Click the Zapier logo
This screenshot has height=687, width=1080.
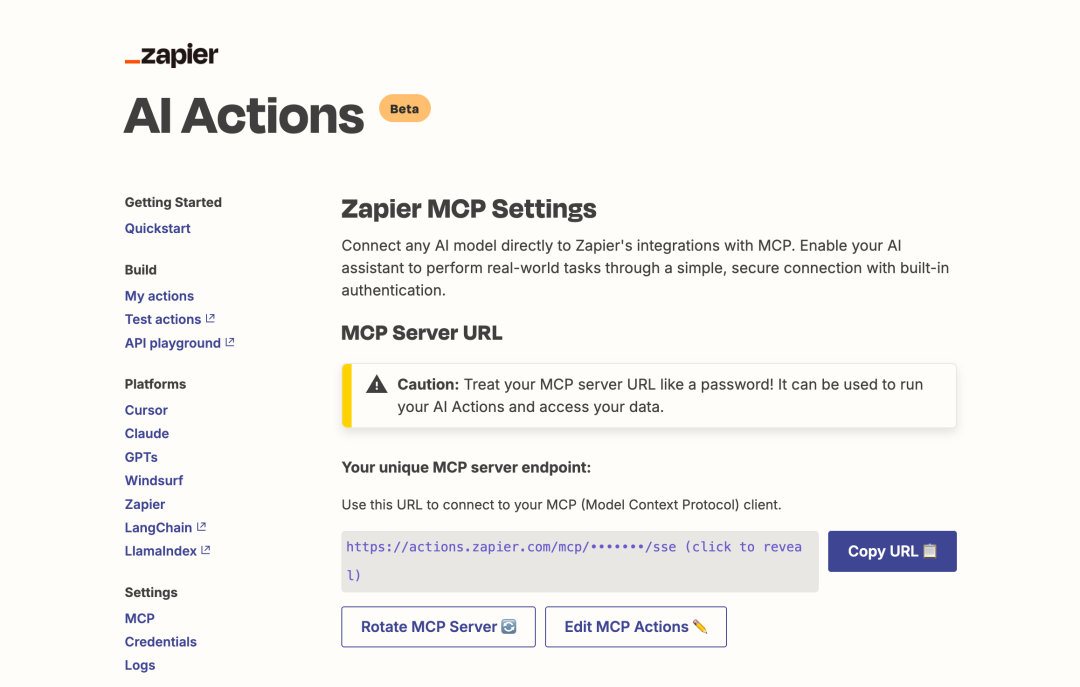coord(171,55)
